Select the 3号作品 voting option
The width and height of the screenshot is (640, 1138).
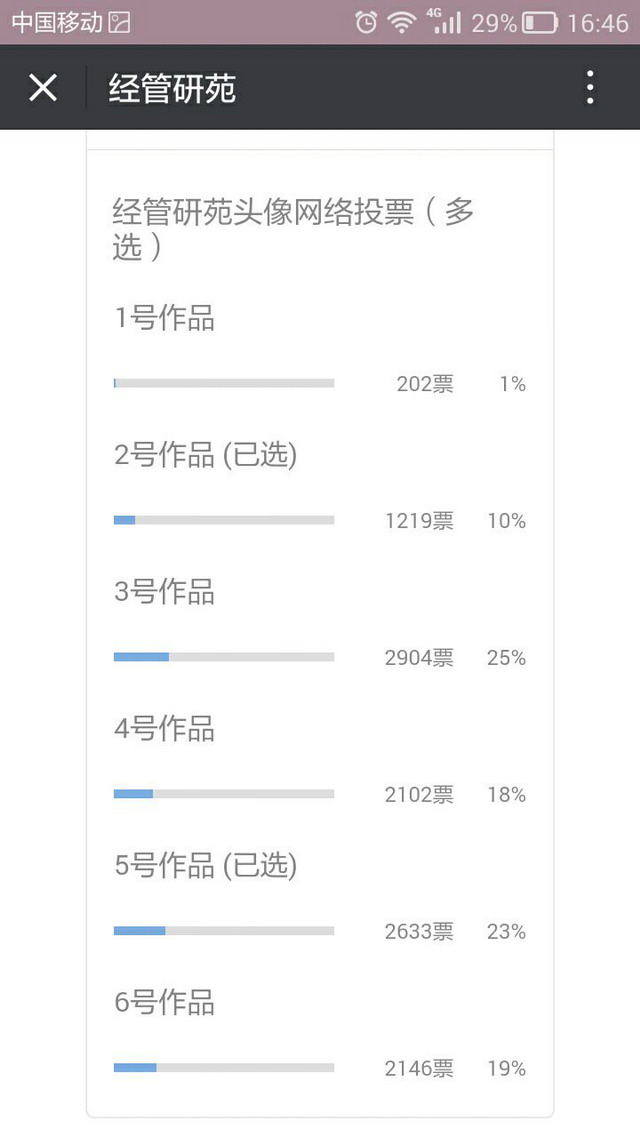click(165, 592)
